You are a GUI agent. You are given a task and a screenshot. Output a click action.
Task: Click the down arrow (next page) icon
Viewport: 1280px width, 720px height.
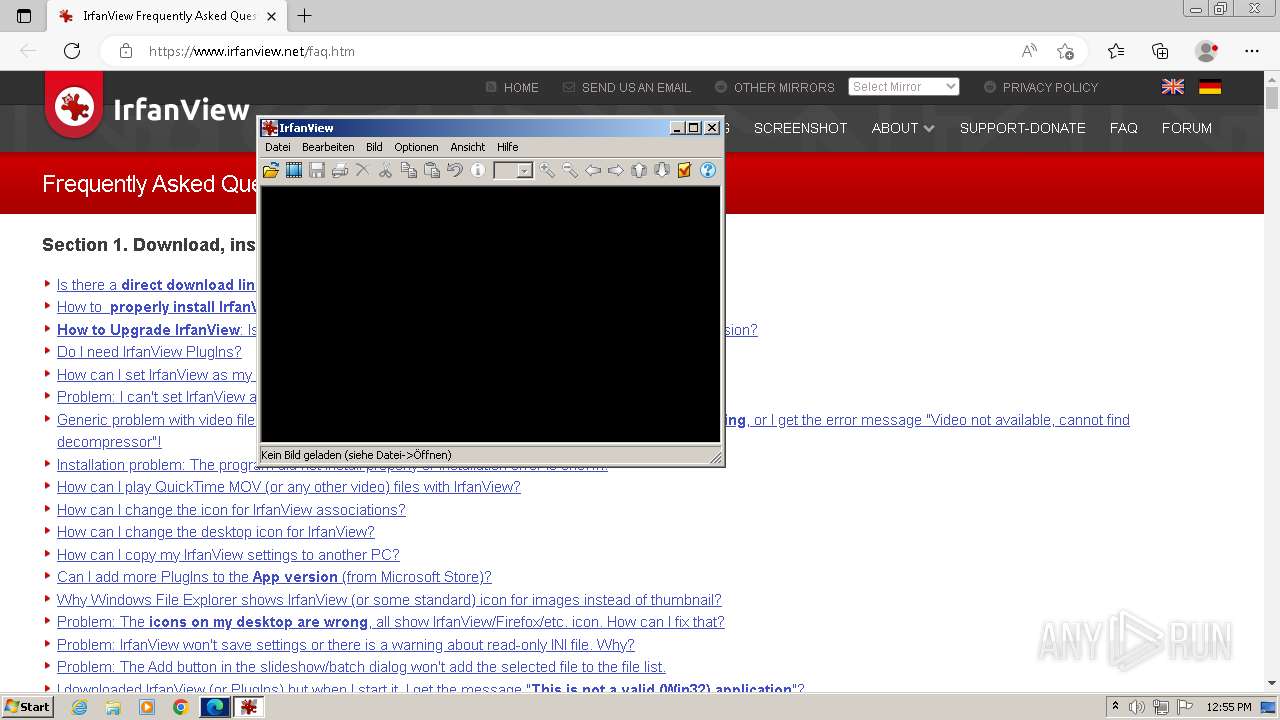point(662,171)
